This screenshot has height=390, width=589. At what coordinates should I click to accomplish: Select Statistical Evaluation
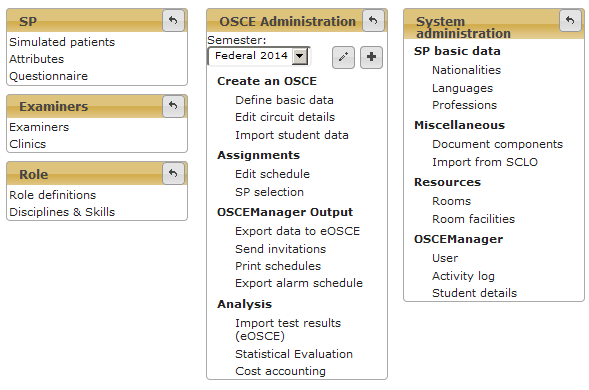tap(294, 354)
